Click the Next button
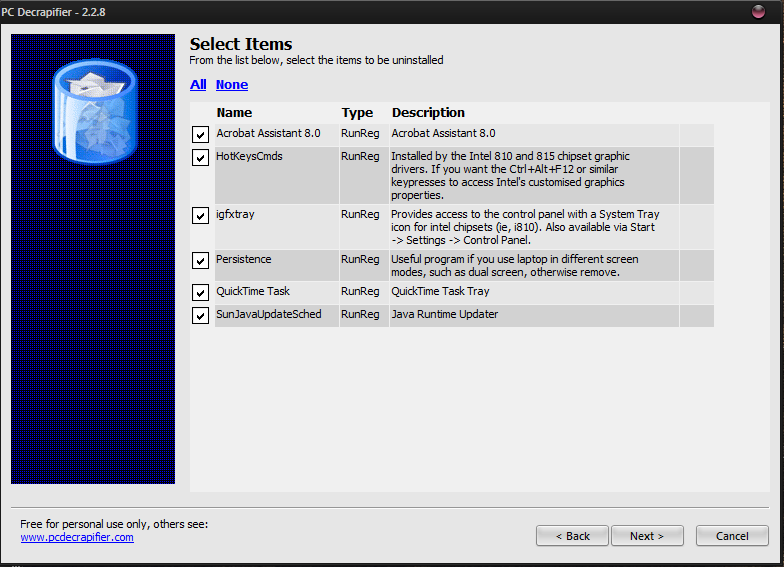The width and height of the screenshot is (784, 567). click(x=647, y=536)
